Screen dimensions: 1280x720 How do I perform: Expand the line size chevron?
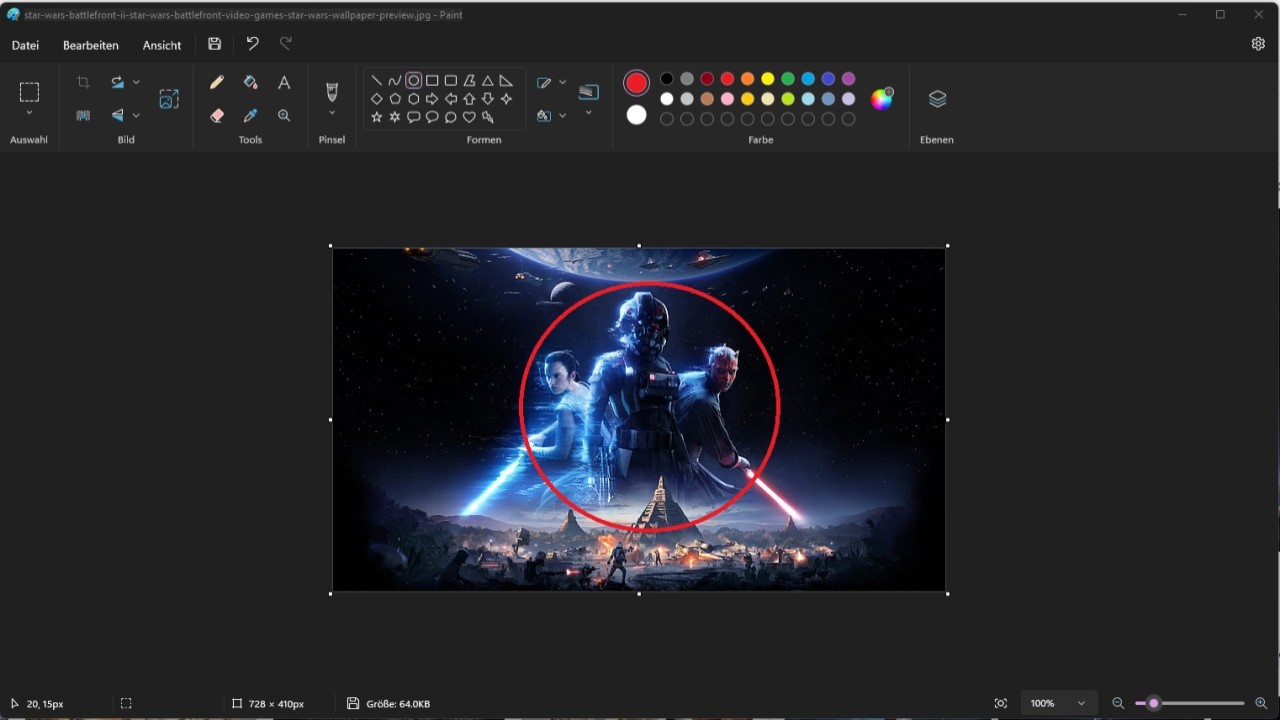pyautogui.click(x=588, y=113)
